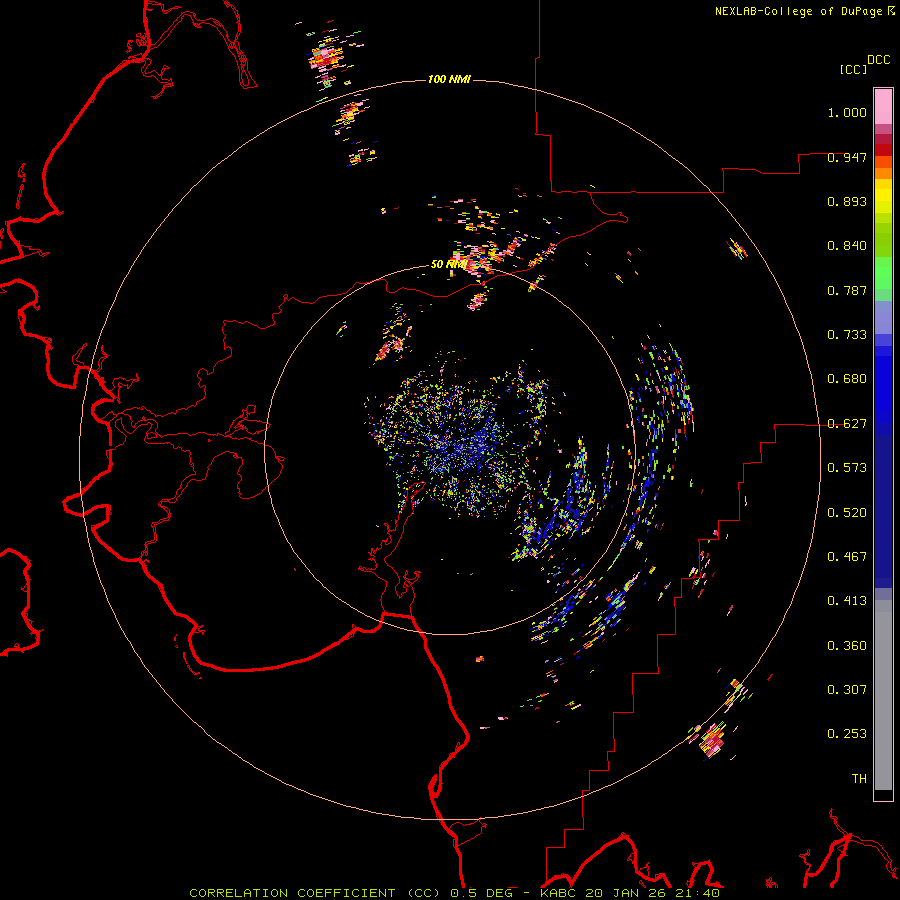Select the [CC] unit label
Viewport: 900px width, 900px height.
point(853,69)
